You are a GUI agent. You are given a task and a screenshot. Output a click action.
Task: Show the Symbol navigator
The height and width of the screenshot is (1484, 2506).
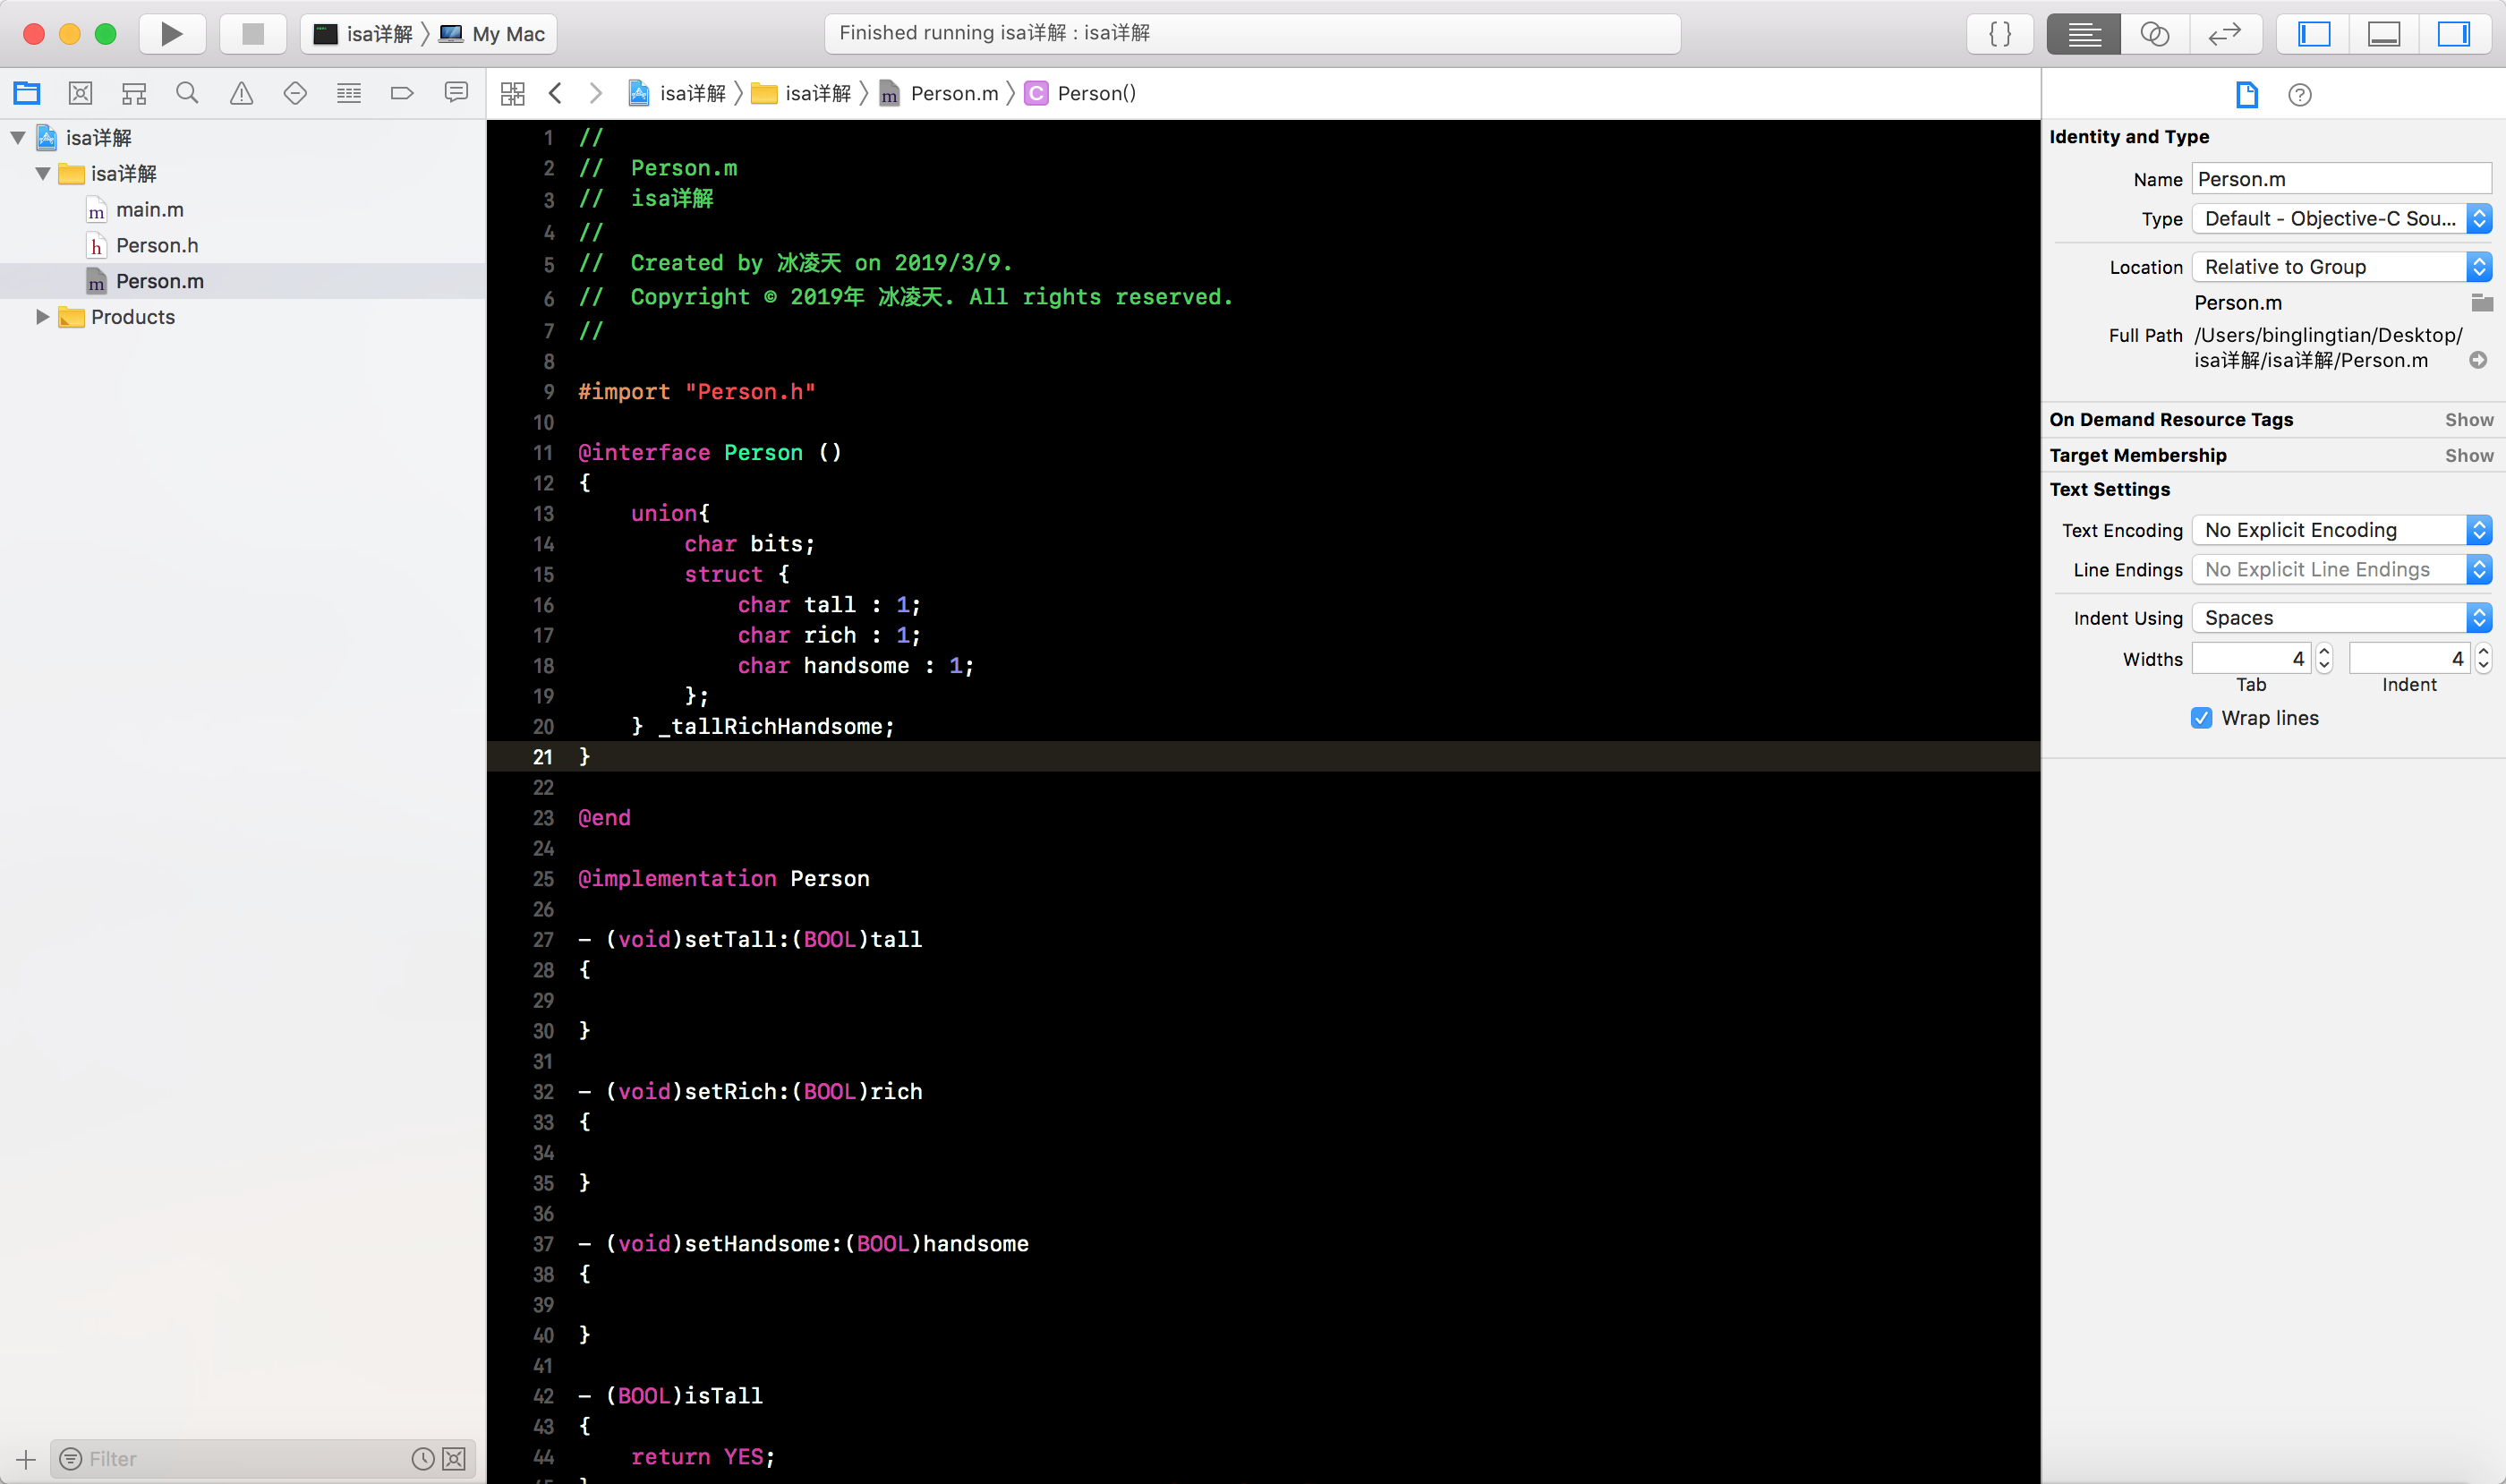134,93
